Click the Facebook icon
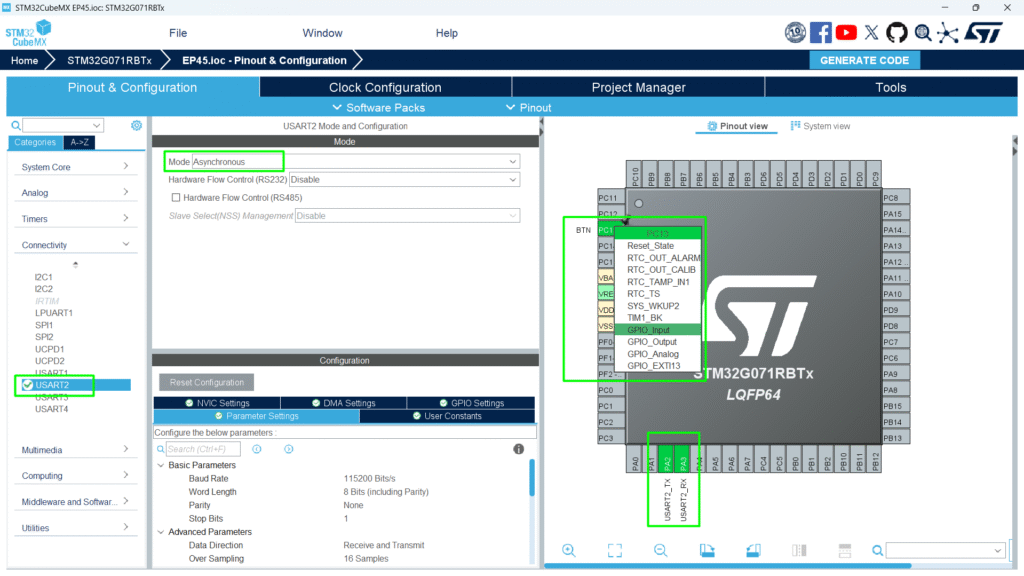Viewport: 1024px width, 576px height. pos(821,33)
